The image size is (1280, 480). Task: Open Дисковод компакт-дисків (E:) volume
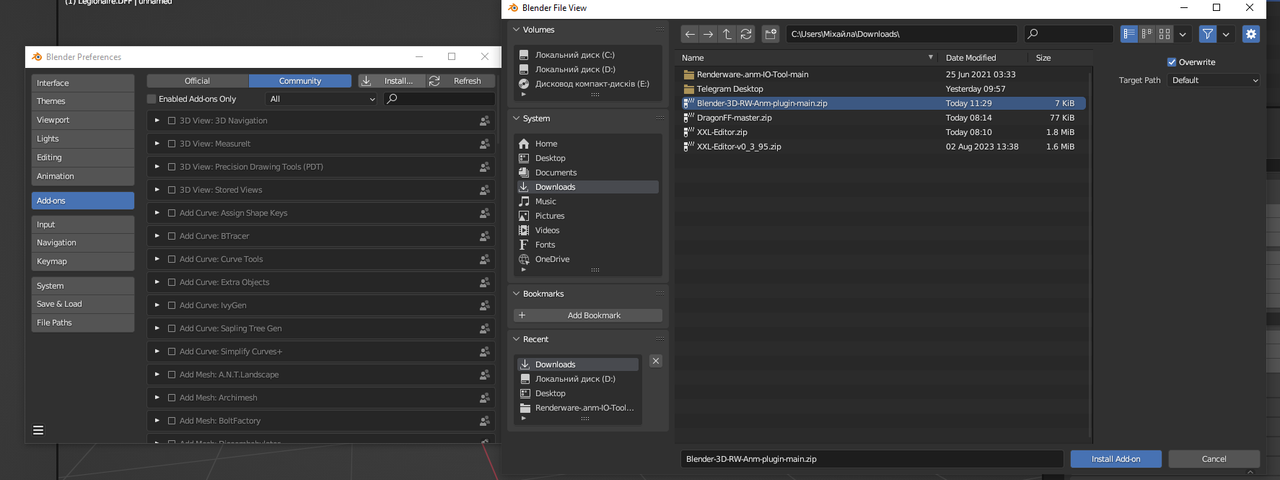[587, 84]
